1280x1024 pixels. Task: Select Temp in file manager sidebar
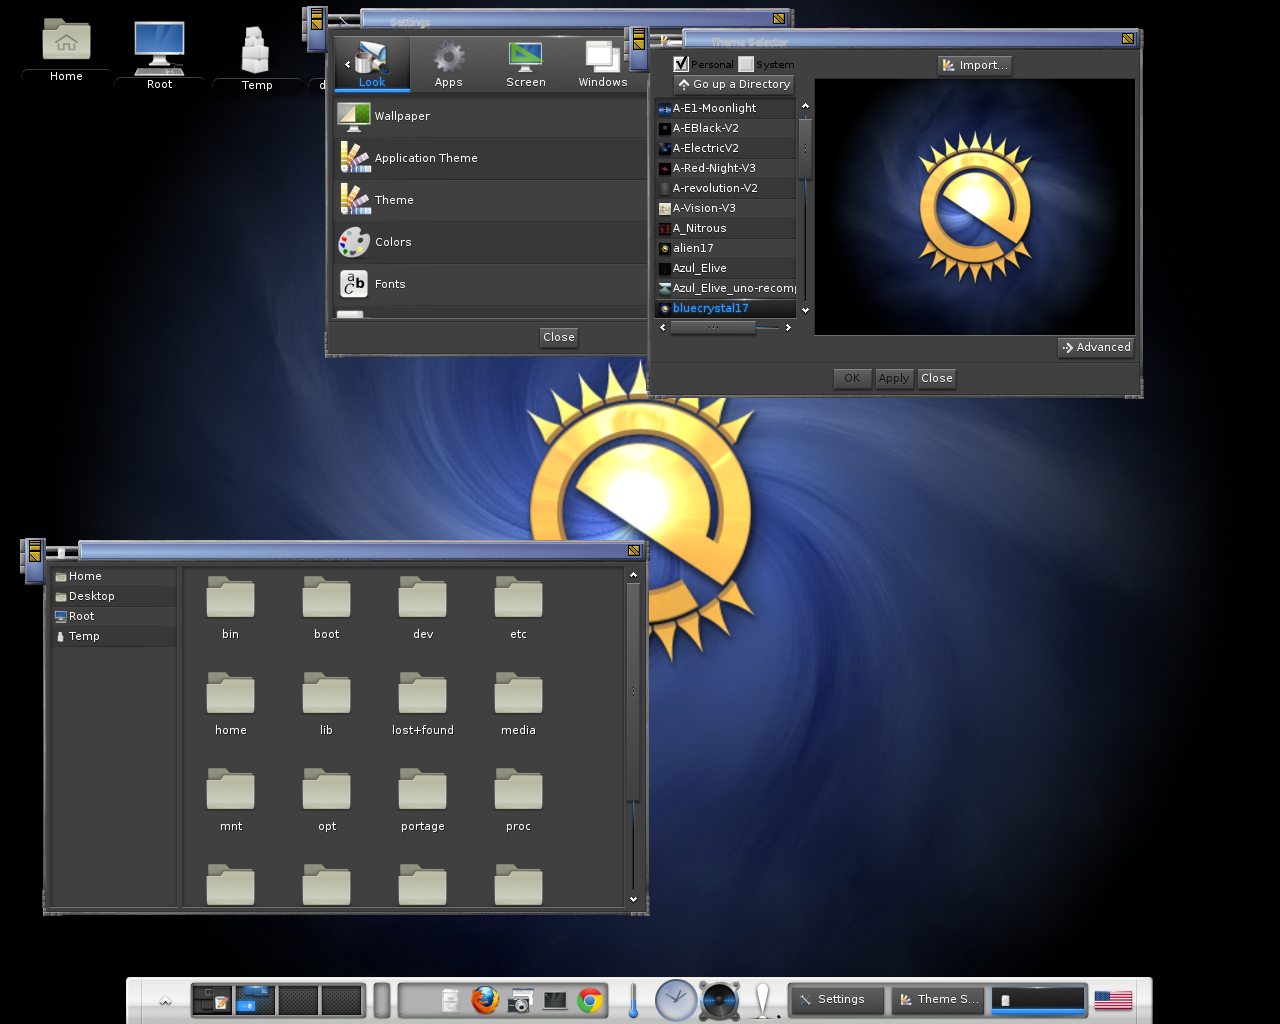tap(113, 636)
